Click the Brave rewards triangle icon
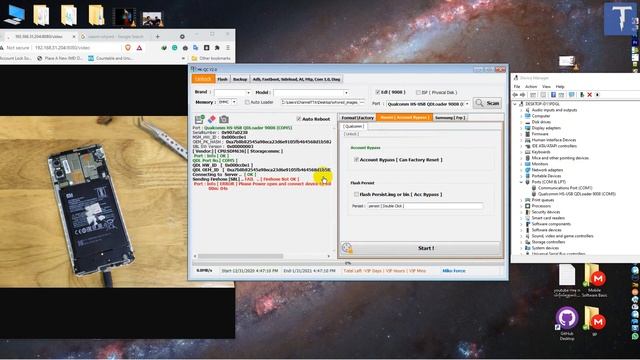Viewport: 640px width, 360px height. (139, 48)
